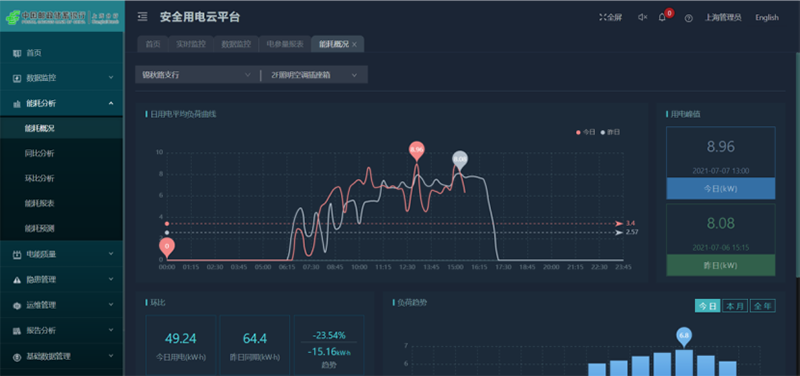Click the 隐患管理 warning triangle icon
This screenshot has height=376, width=800.
[x=17, y=280]
